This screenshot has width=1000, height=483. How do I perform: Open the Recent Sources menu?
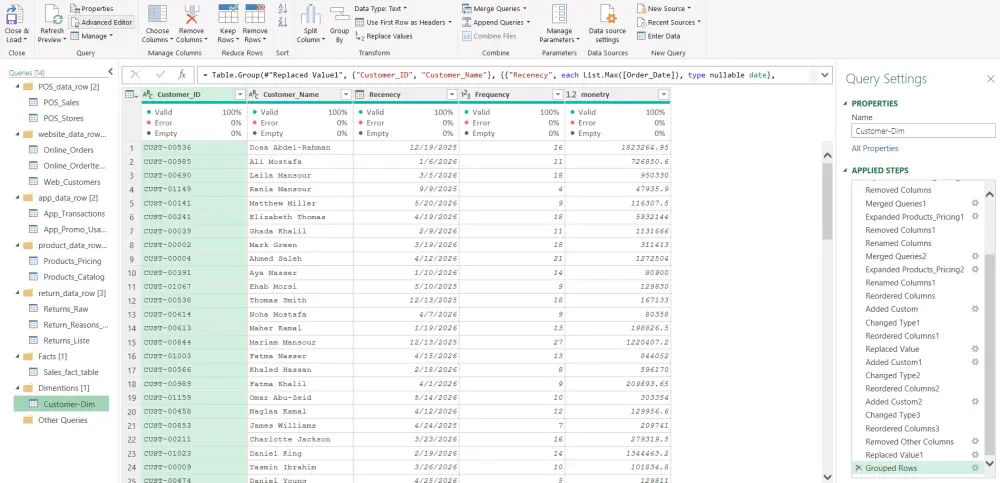click(668, 22)
